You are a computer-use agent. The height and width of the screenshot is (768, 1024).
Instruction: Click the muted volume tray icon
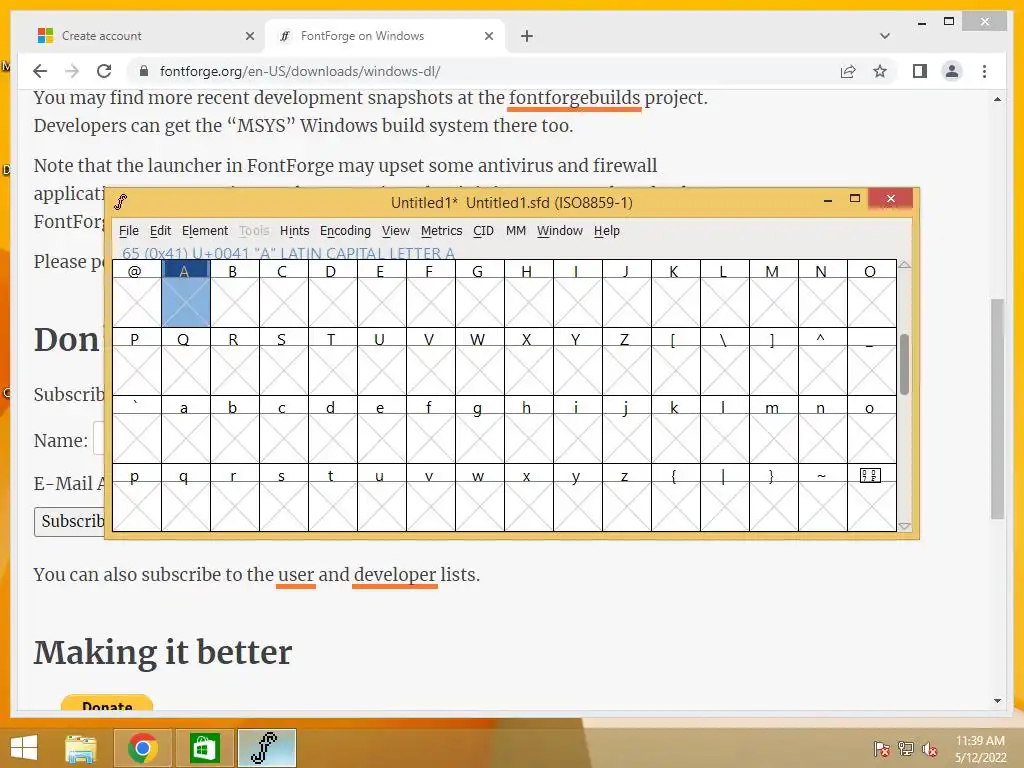930,749
